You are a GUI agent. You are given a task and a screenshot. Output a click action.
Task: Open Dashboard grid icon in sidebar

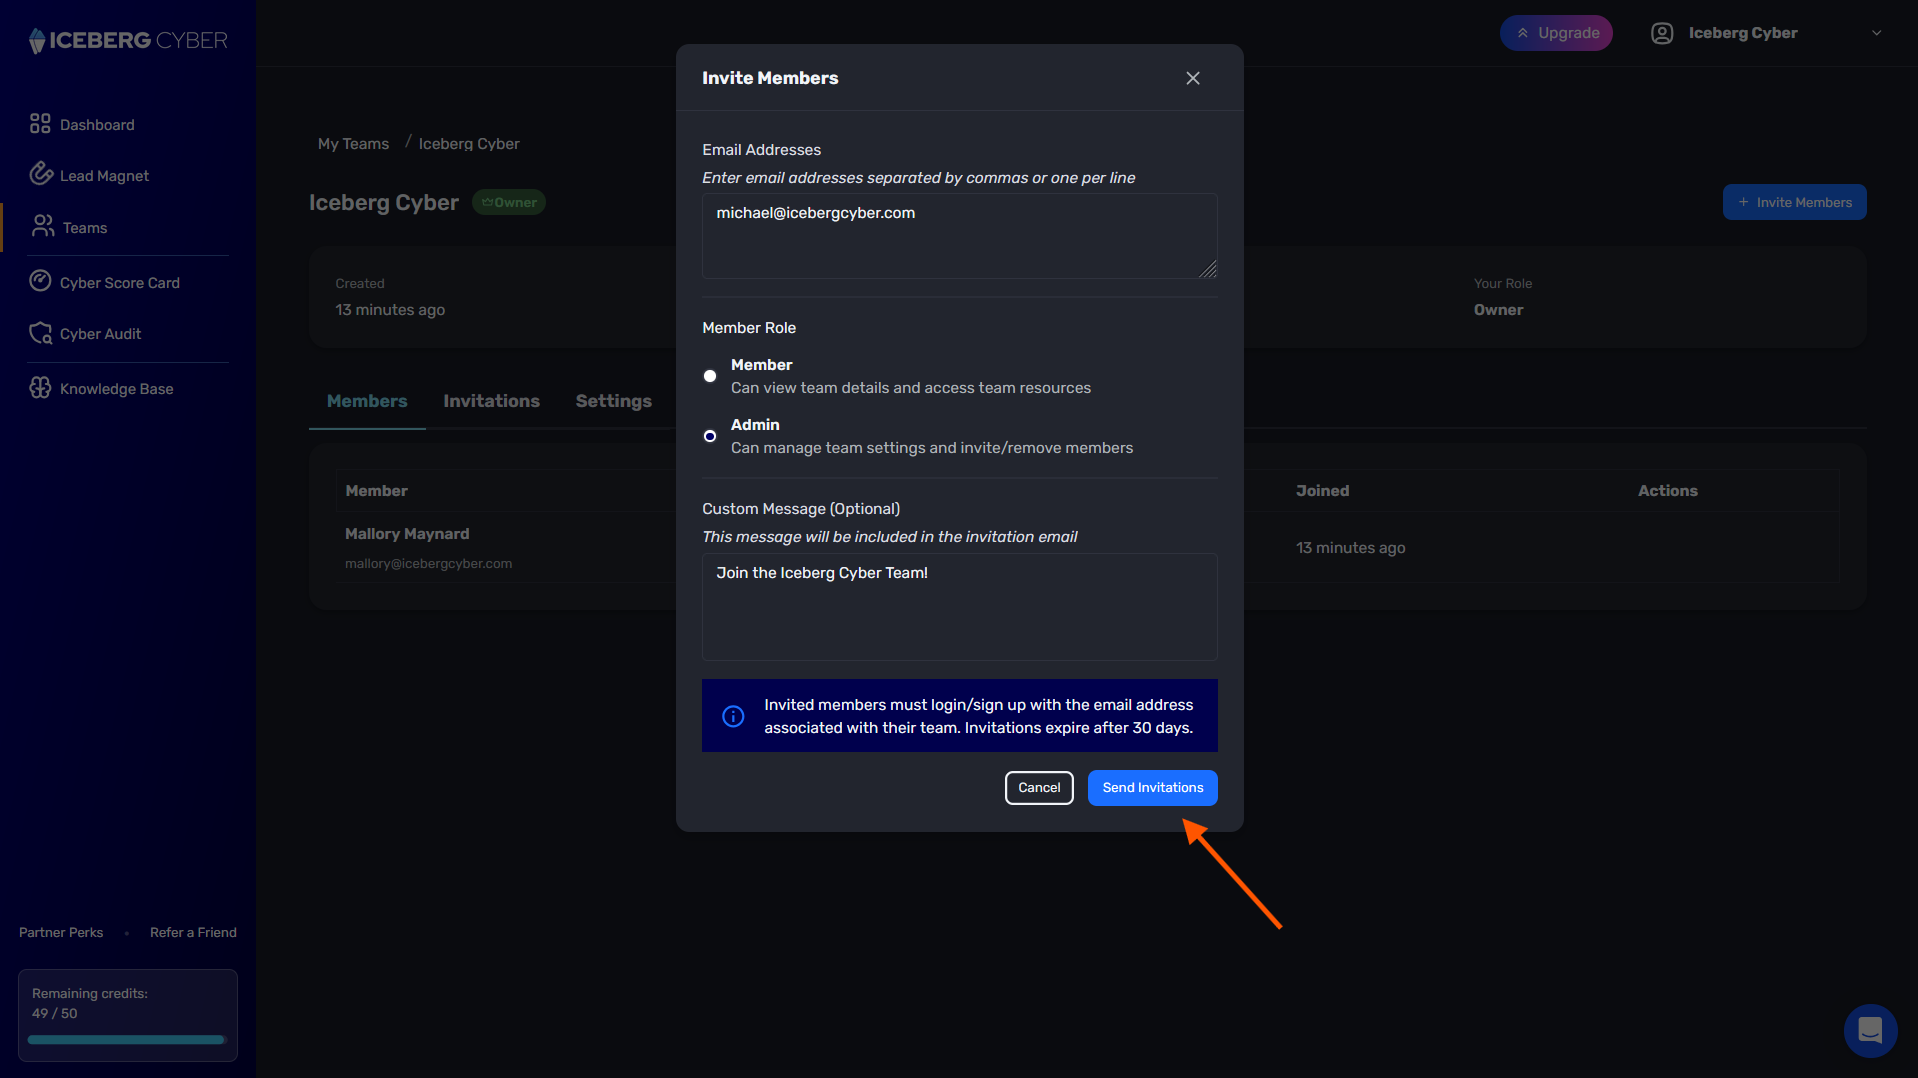click(x=40, y=124)
